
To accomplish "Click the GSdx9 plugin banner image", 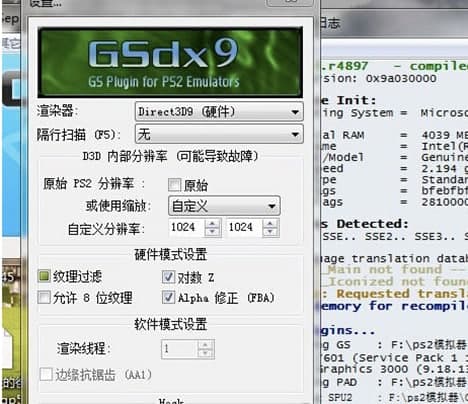I will click(170, 62).
